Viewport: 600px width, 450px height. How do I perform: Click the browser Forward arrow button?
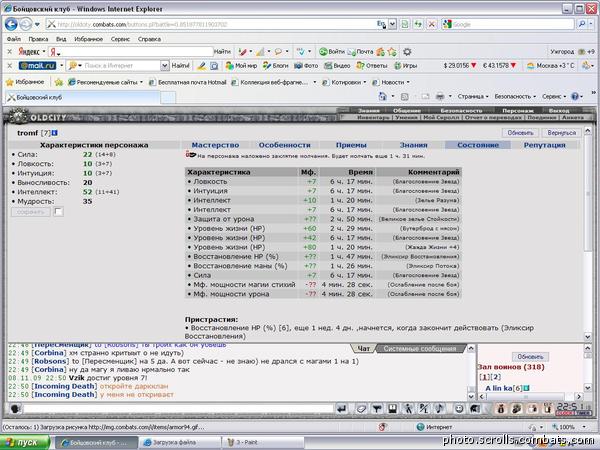click(26, 24)
